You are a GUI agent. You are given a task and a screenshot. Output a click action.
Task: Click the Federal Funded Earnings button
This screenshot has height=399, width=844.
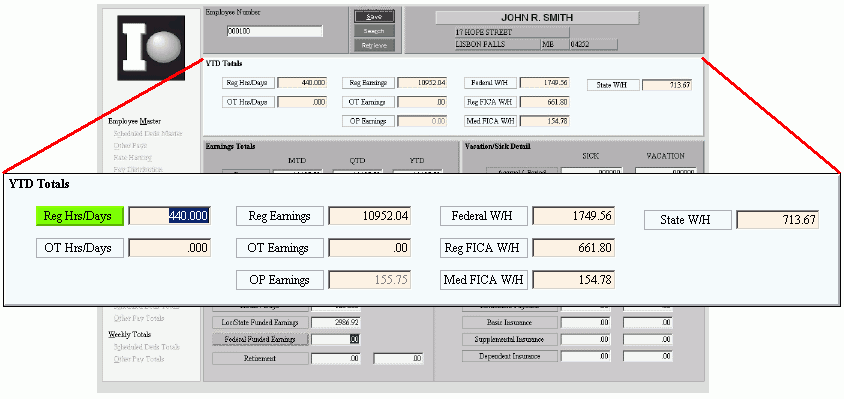tap(260, 339)
